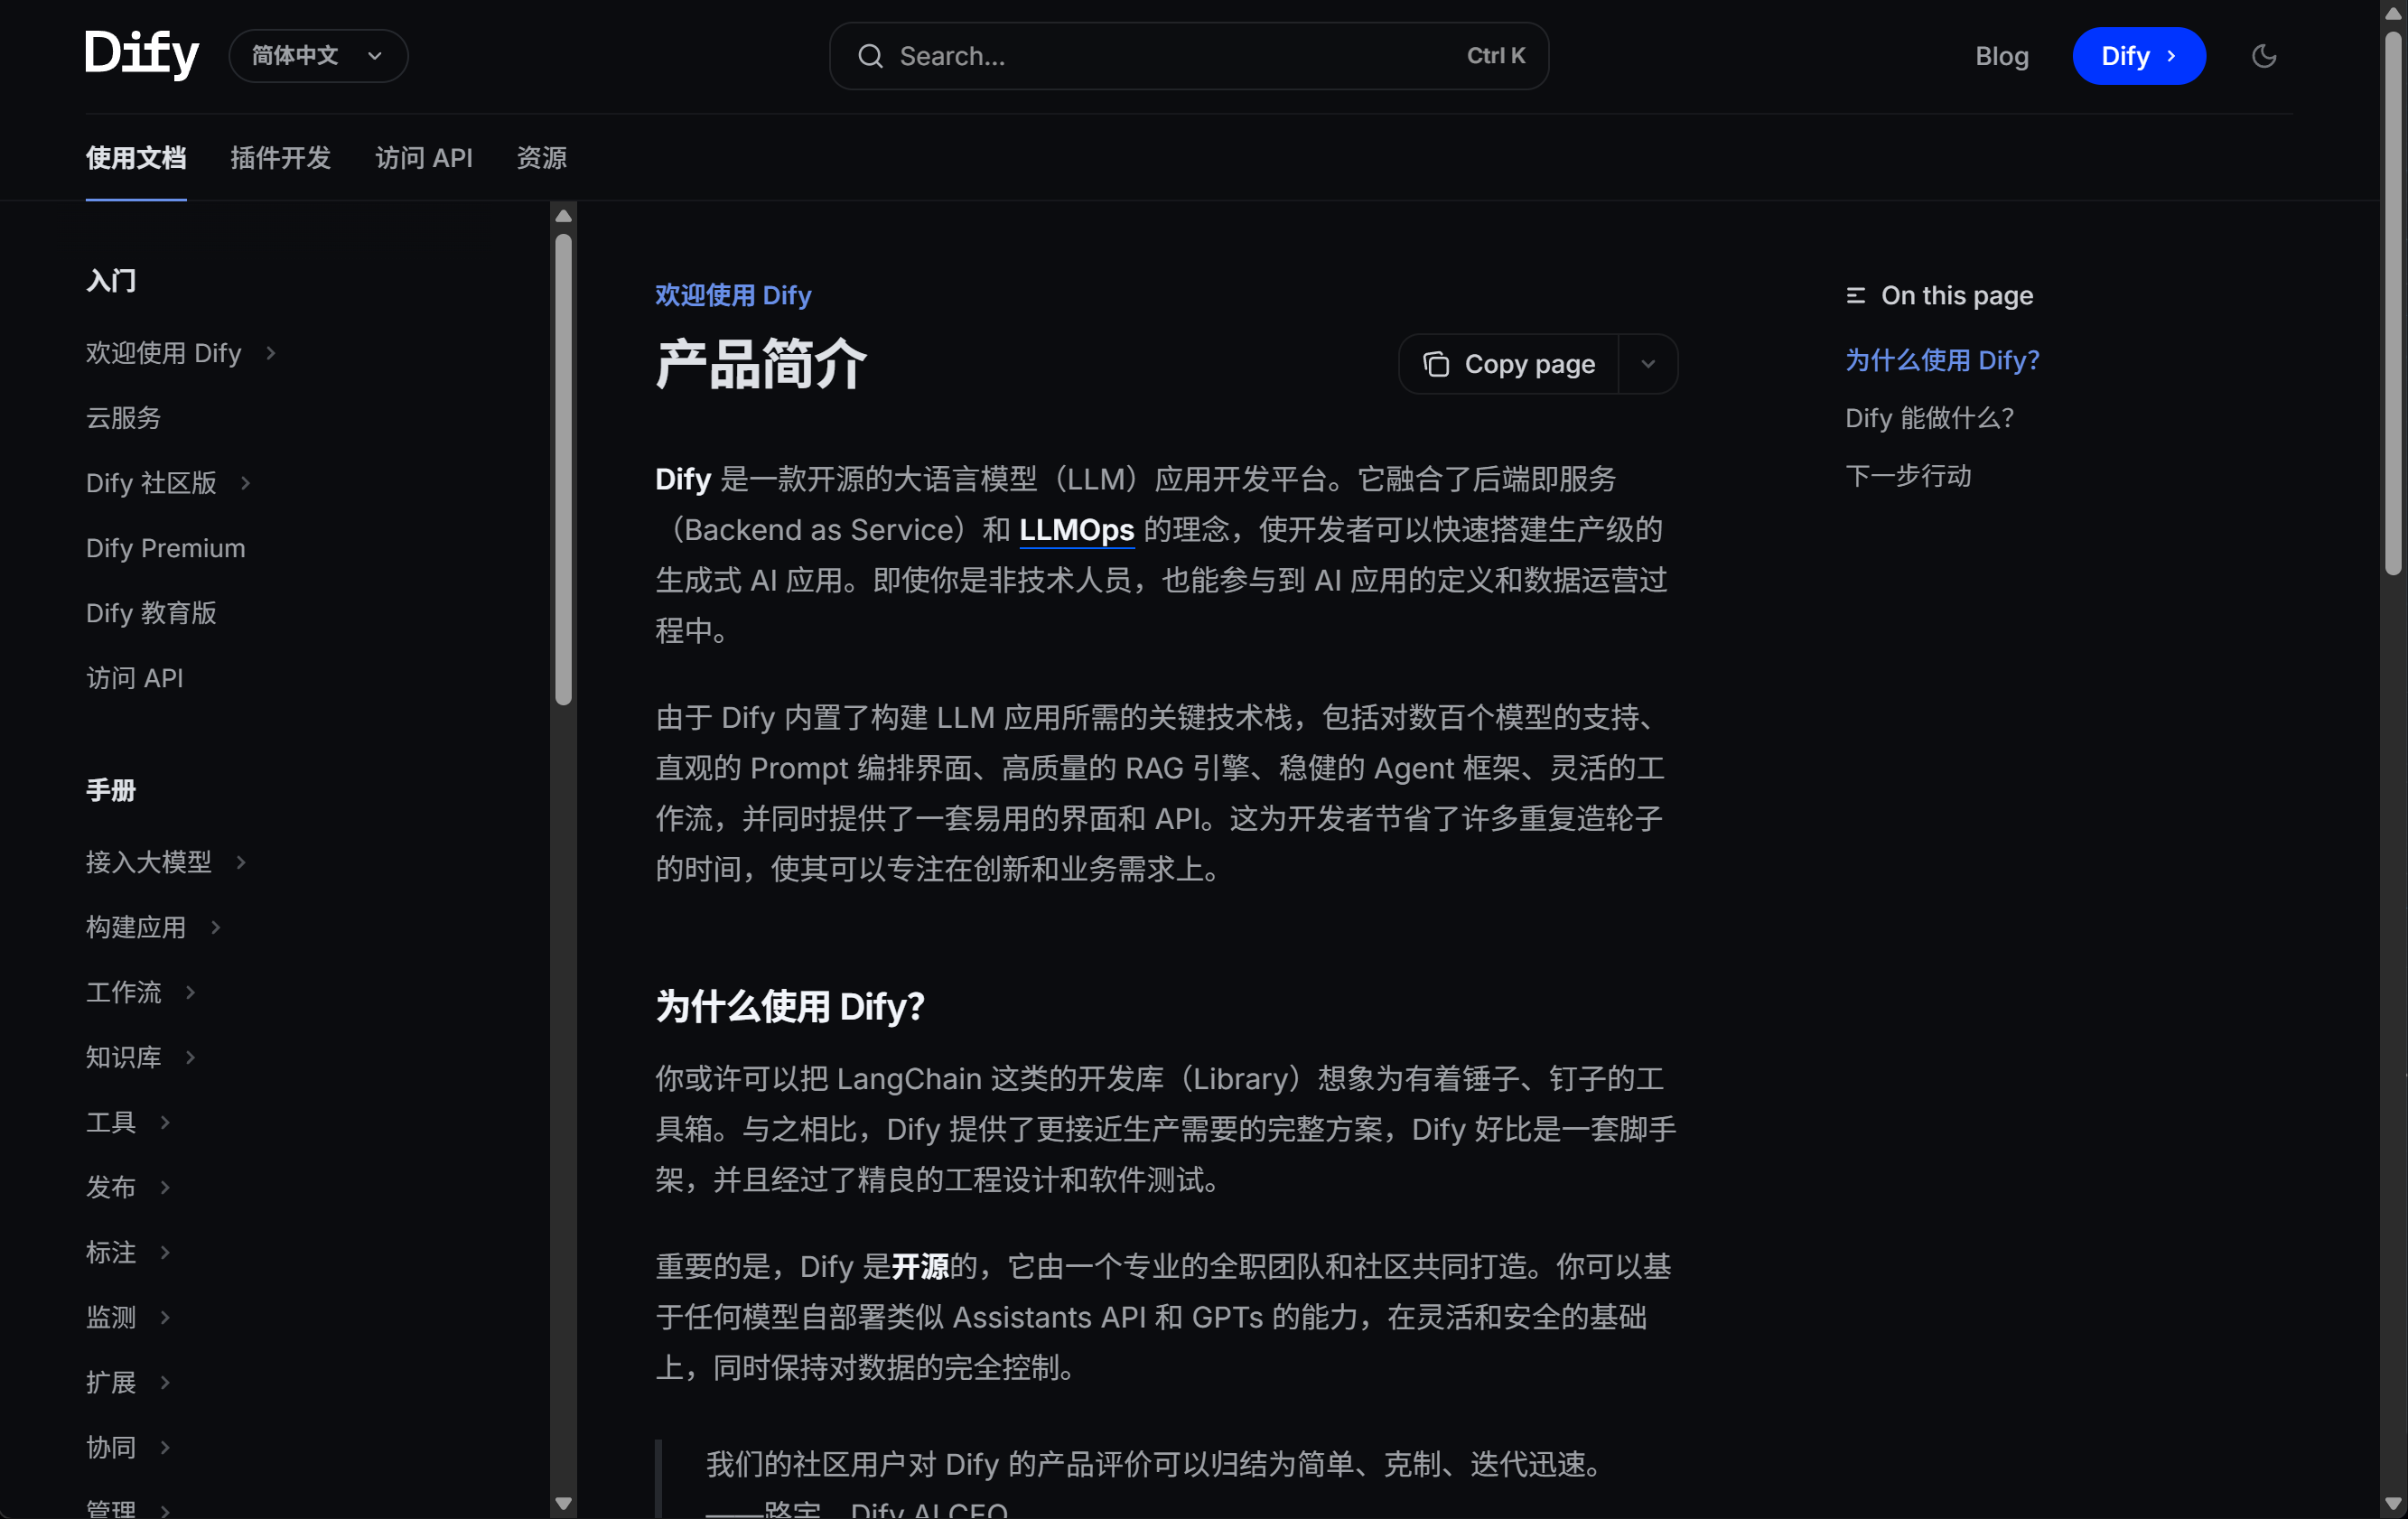This screenshot has width=2408, height=1519.
Task: Switch to the 资源 tab
Action: (x=542, y=158)
